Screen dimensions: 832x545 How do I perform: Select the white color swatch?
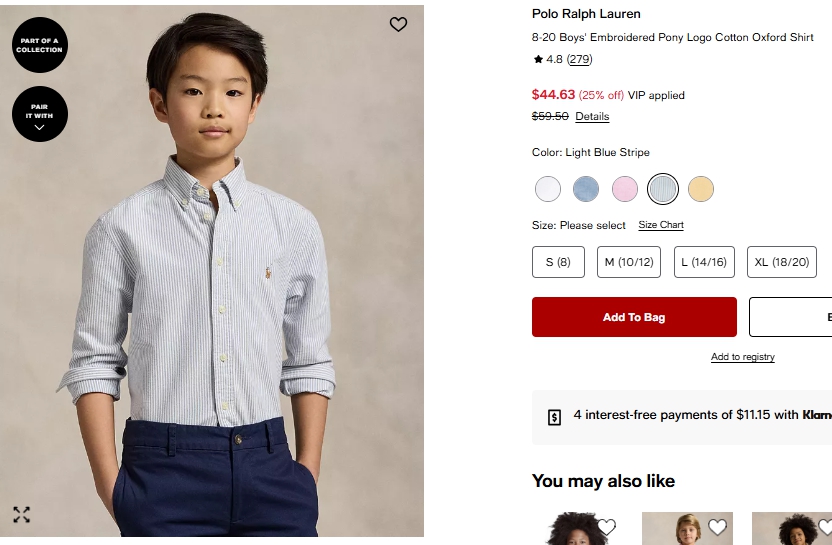pyautogui.click(x=548, y=189)
